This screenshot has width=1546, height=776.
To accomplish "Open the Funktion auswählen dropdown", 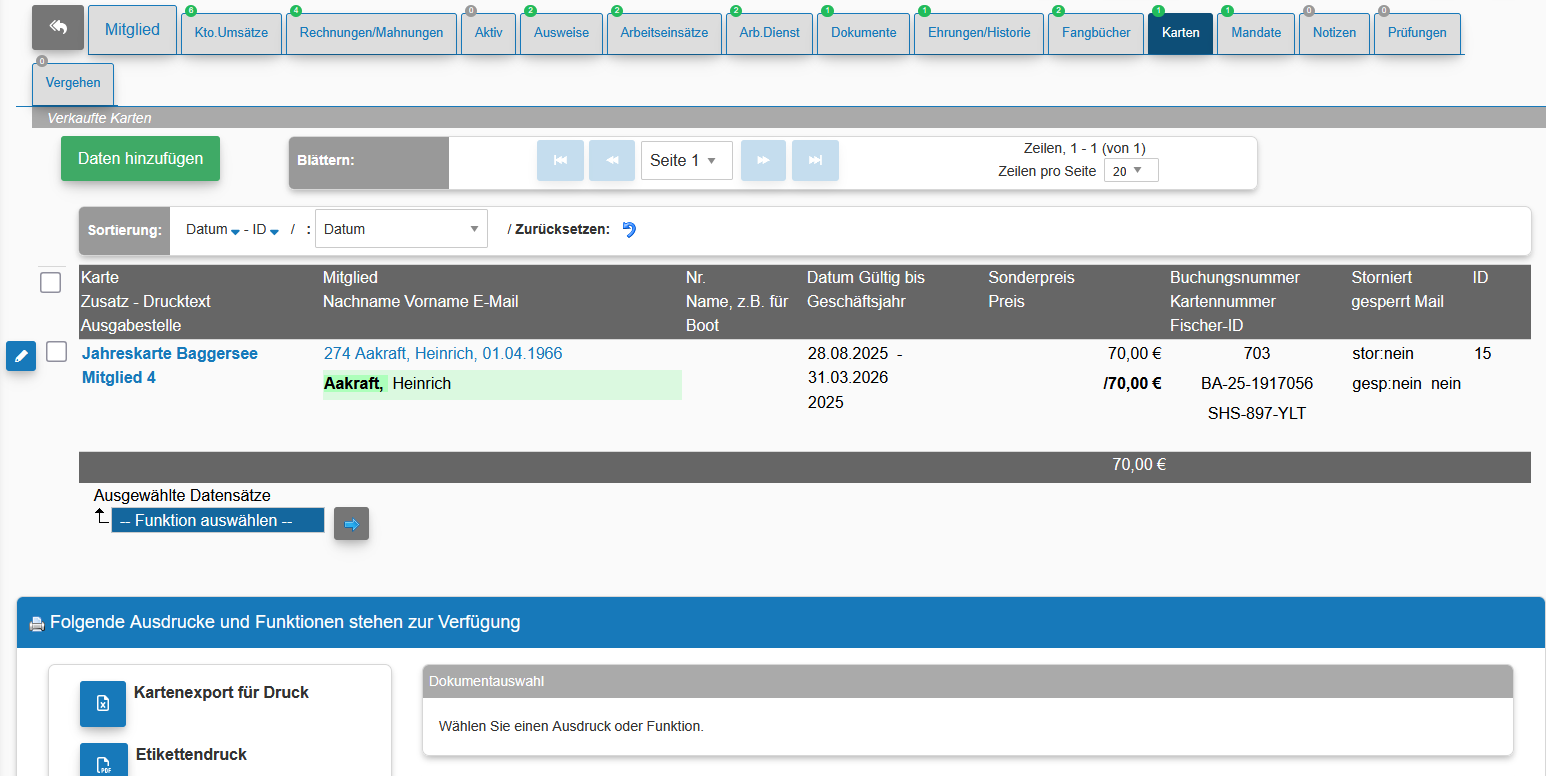I will 218,520.
